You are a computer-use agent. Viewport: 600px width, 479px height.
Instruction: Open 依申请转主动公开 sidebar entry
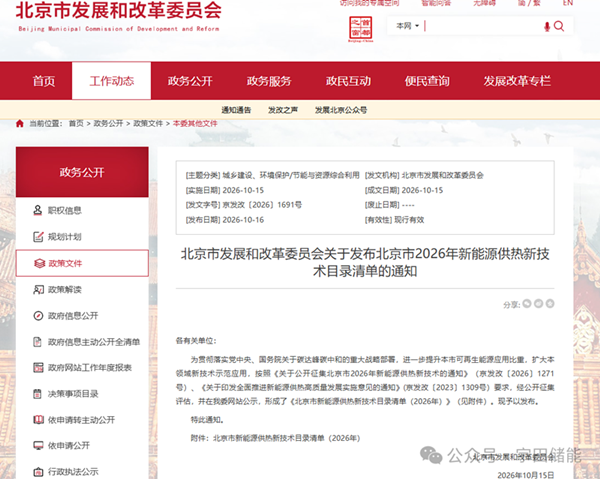click(82, 420)
